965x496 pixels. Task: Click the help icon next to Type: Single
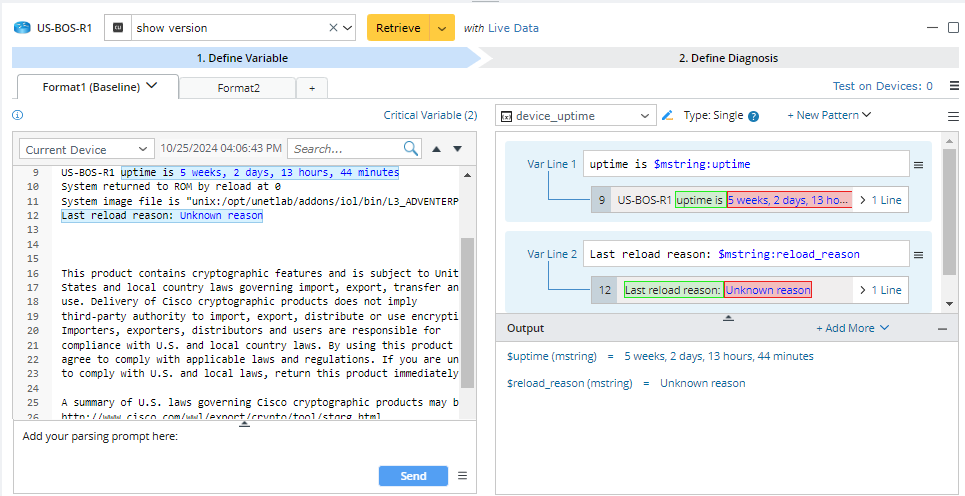754,116
